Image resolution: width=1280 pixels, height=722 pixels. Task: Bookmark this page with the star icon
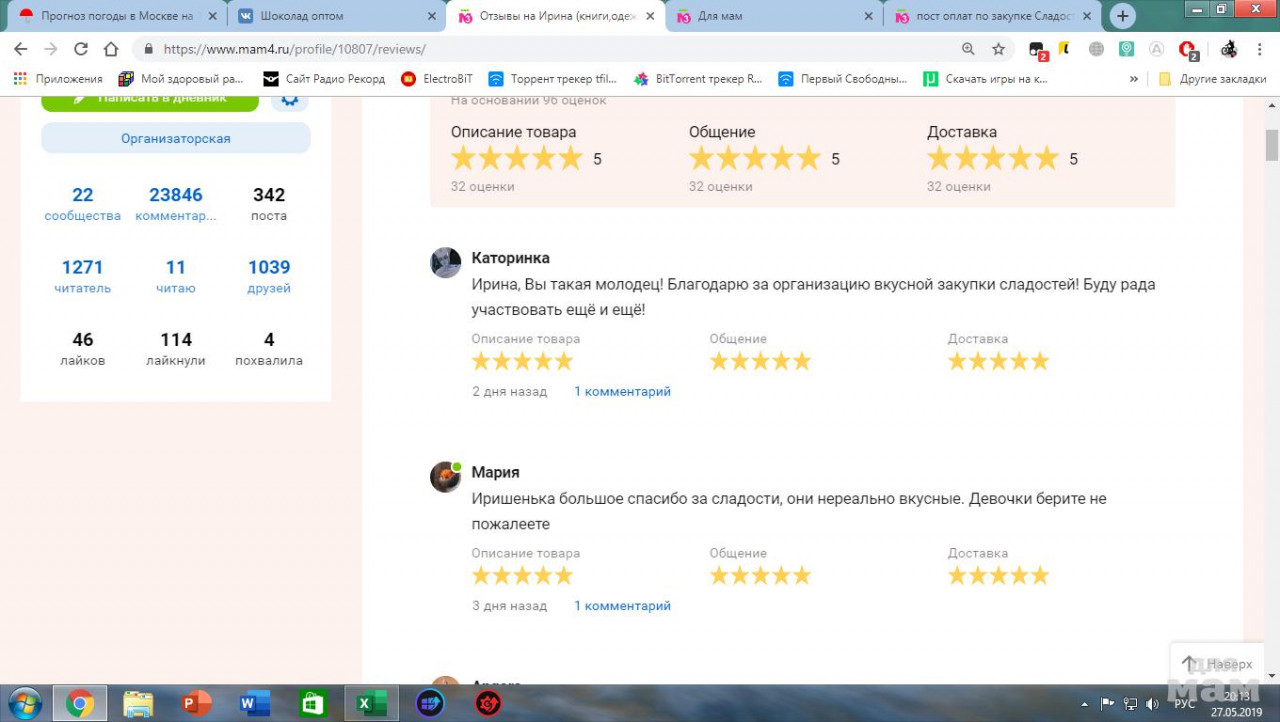(998, 49)
